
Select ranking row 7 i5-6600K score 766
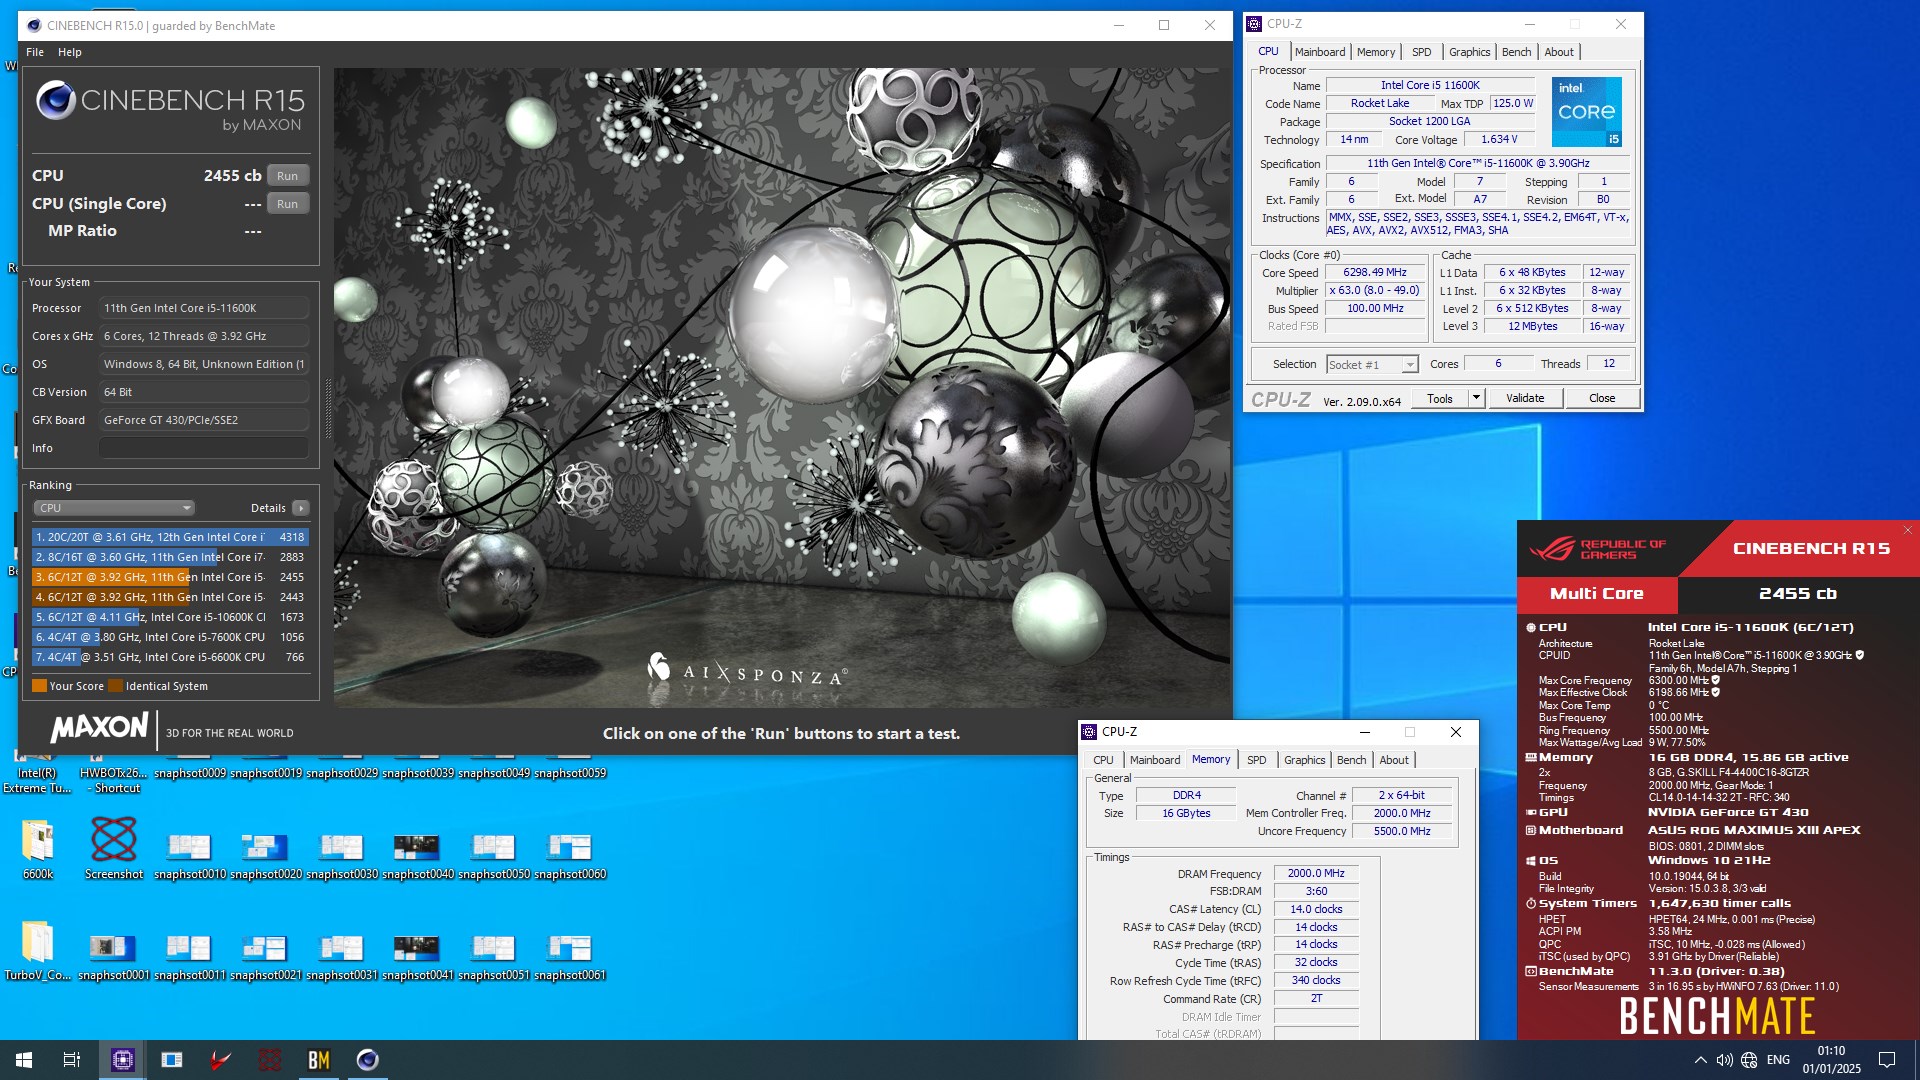click(x=170, y=657)
